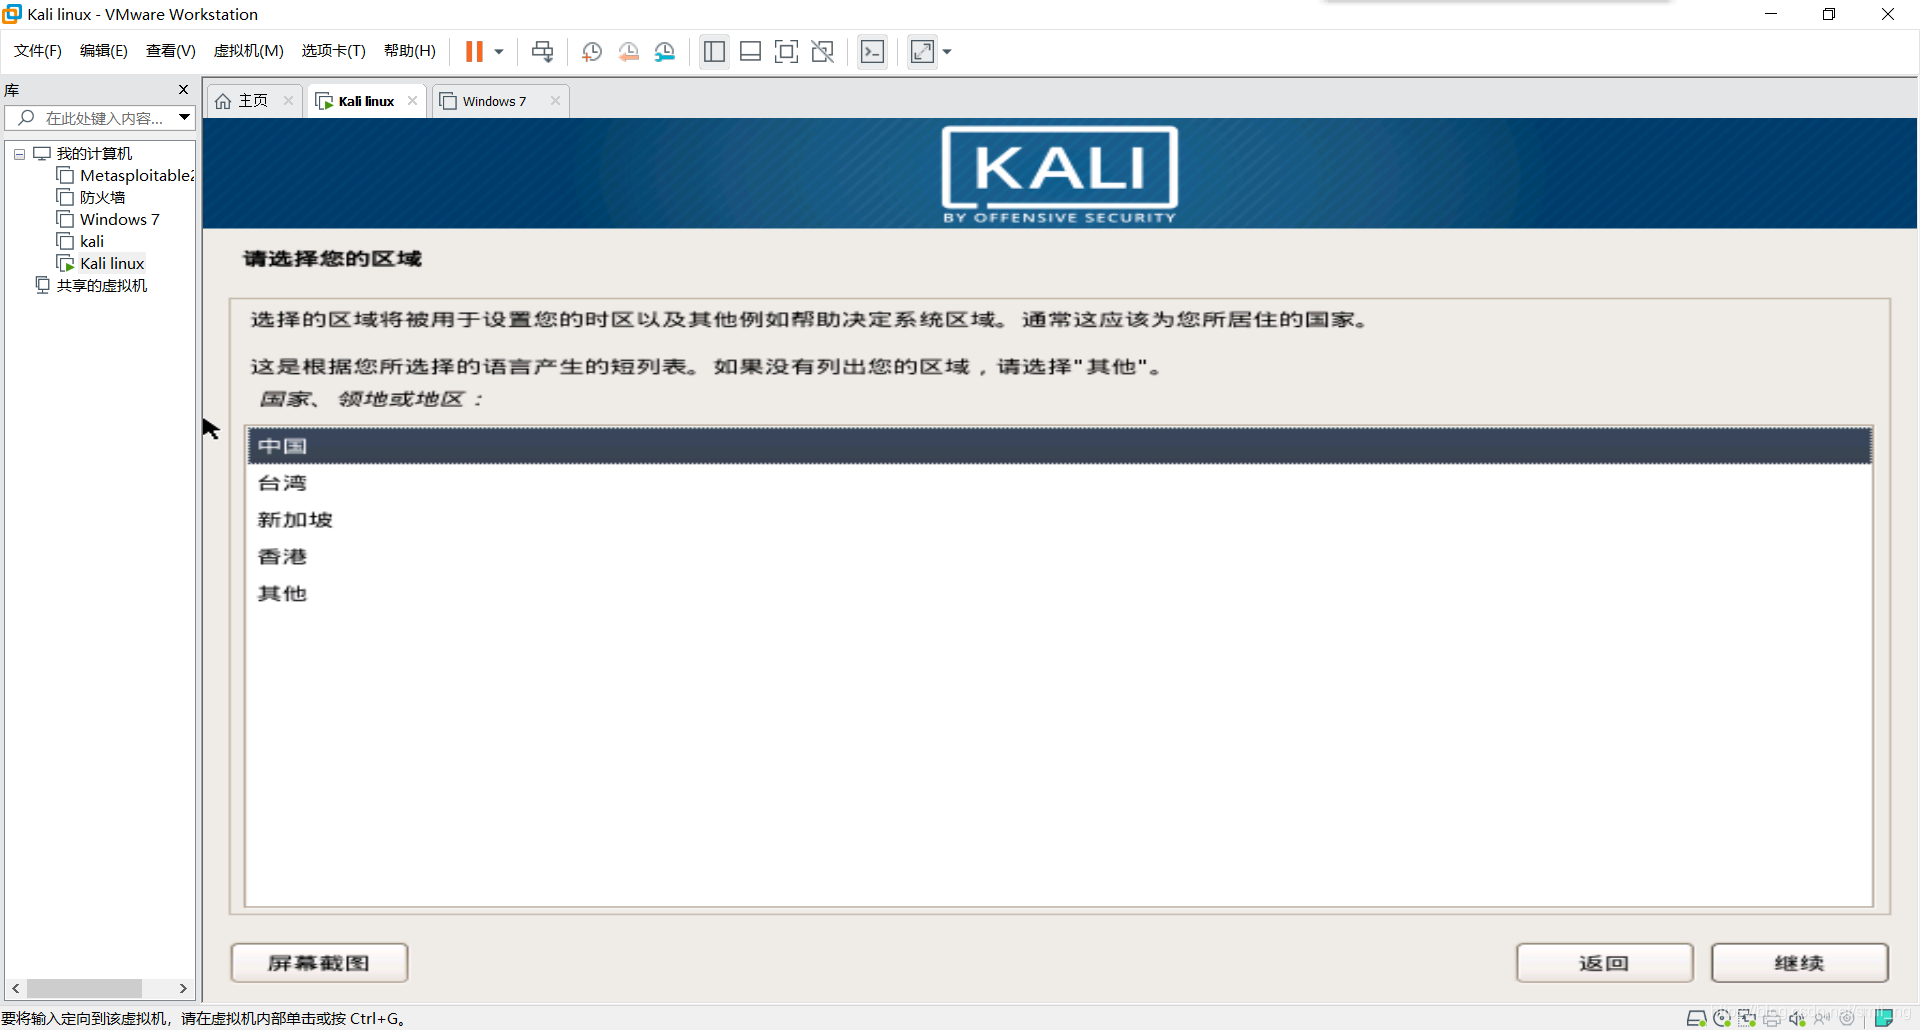Open the display stretch options dropdown
Image resolution: width=1920 pixels, height=1030 pixels.
tap(946, 51)
